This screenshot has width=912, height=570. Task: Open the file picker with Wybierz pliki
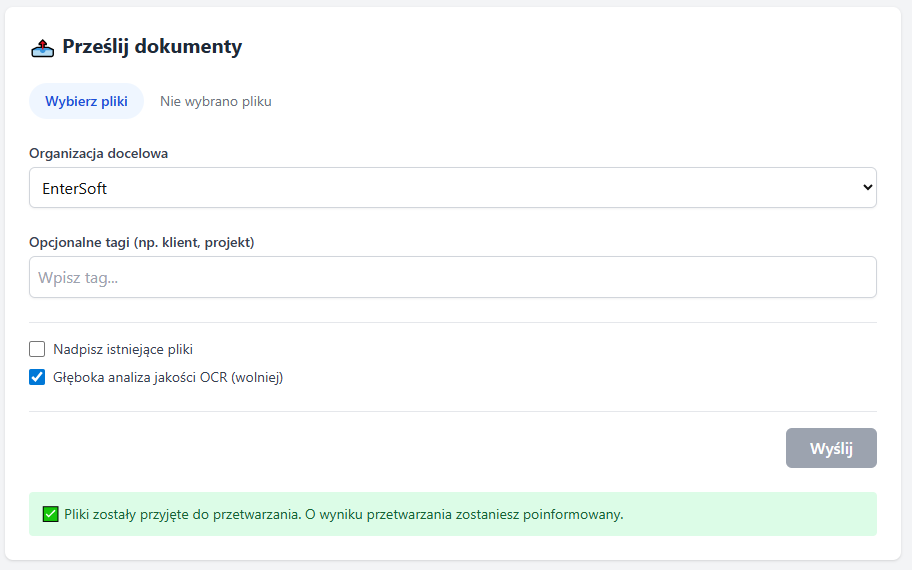[86, 101]
